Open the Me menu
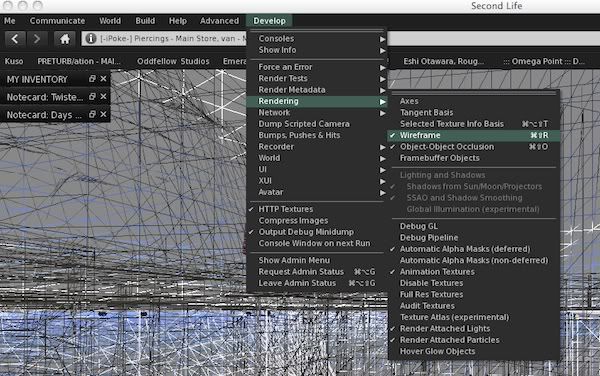Viewport: 600px width, 376px height. (10, 21)
